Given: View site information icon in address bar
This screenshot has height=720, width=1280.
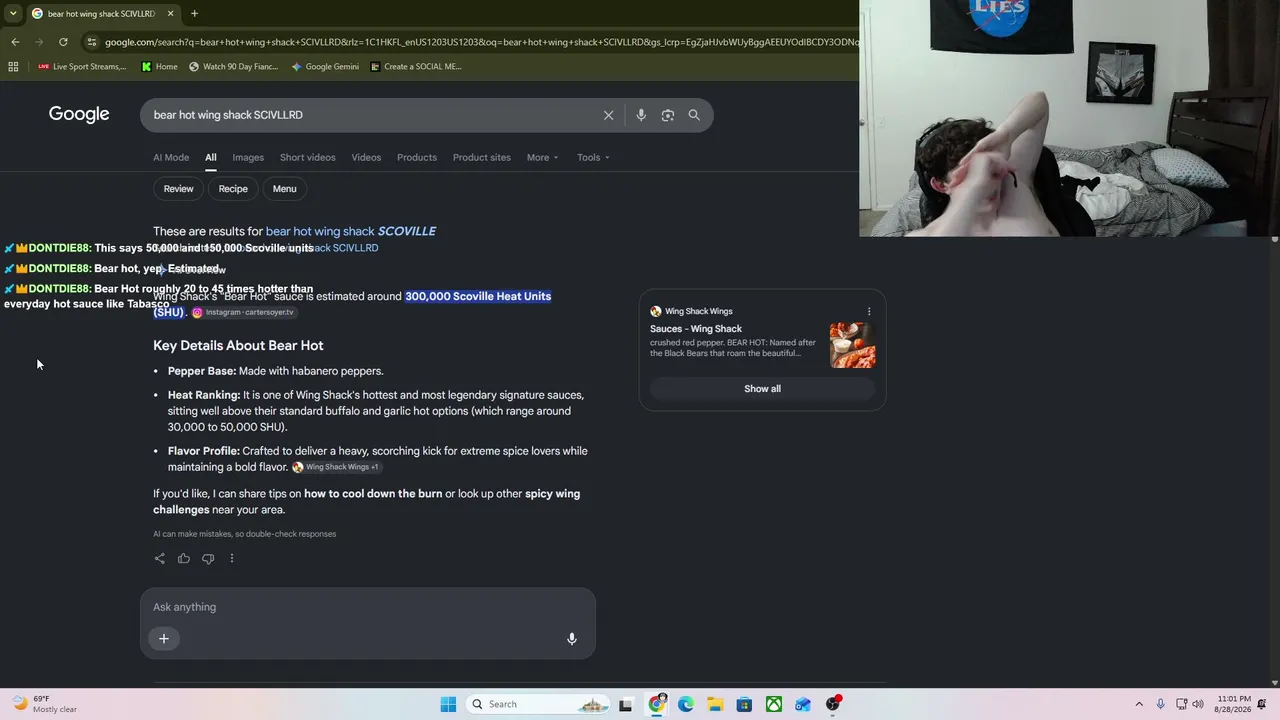Looking at the screenshot, I should [x=92, y=42].
